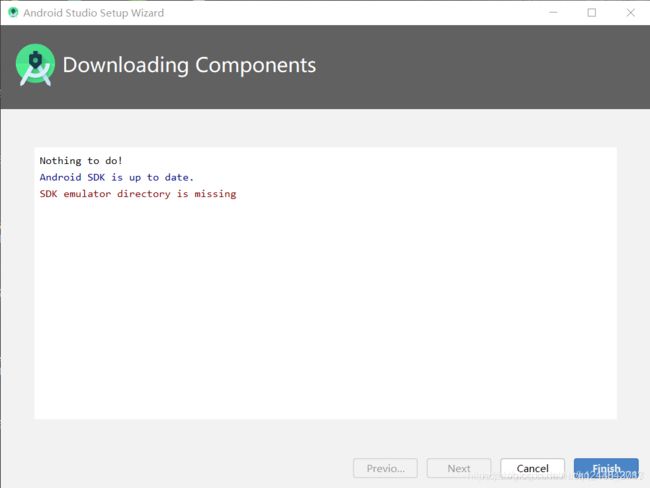Click the "Nothing to do!" log line
650x488 pixels.
click(81, 161)
